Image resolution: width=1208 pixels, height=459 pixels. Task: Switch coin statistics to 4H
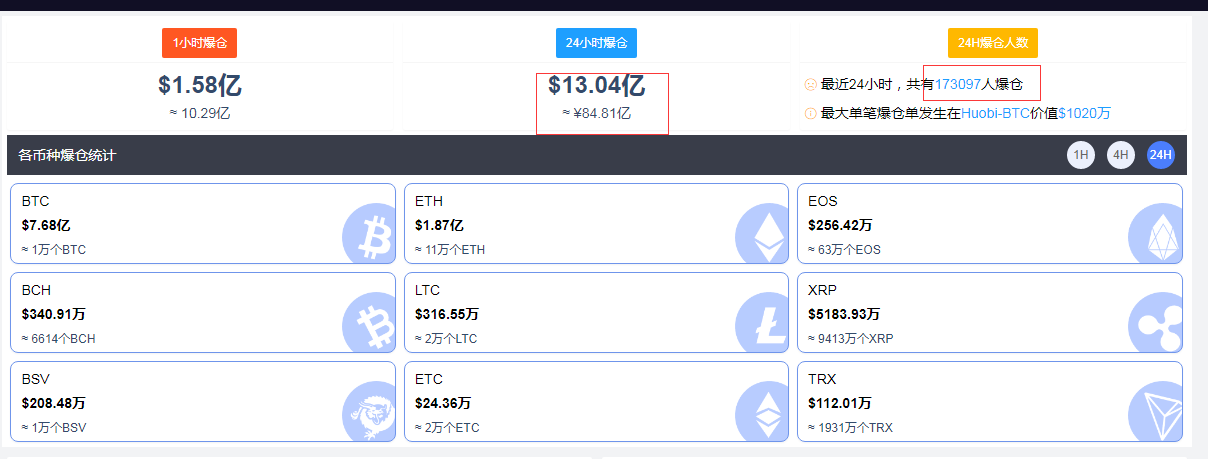[x=1121, y=155]
